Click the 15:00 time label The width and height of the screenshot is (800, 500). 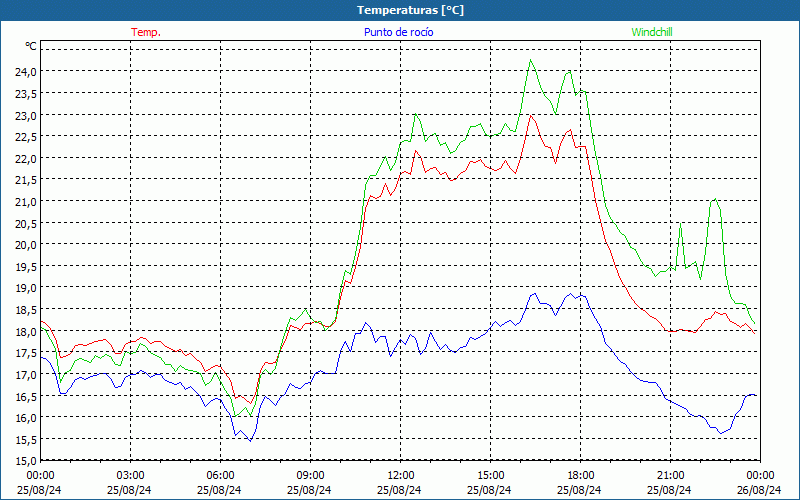490,476
